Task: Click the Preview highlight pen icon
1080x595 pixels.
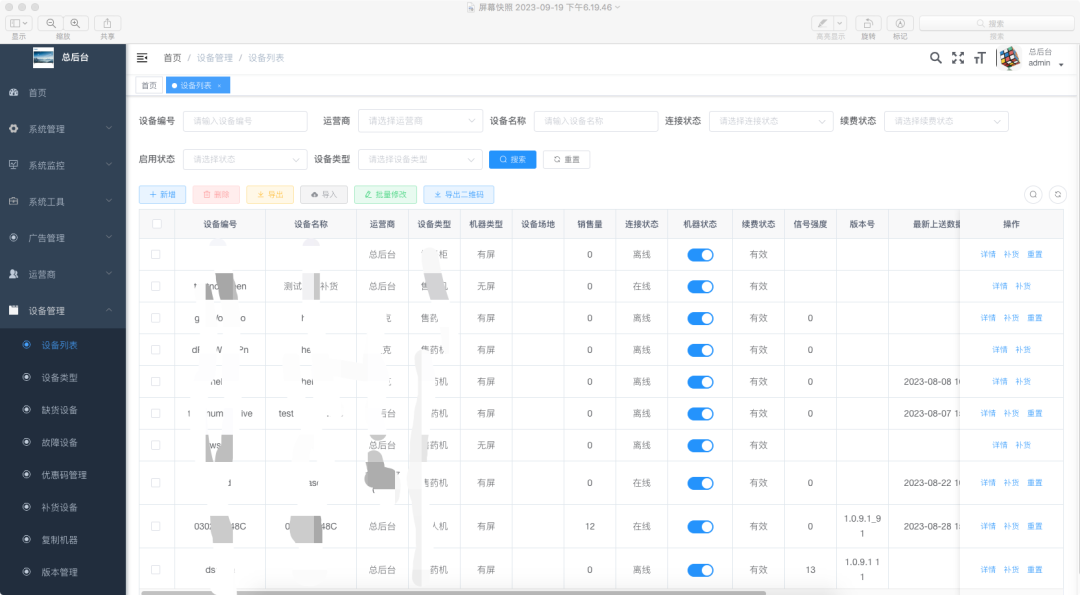Action: [822, 23]
